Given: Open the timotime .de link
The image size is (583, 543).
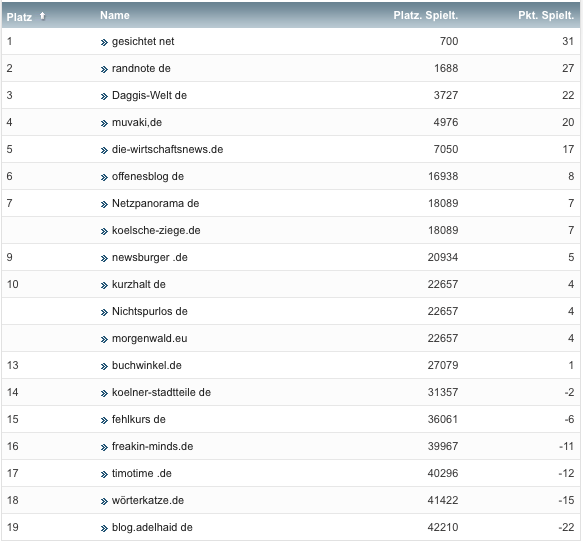Looking at the screenshot, I should pyautogui.click(x=142, y=473).
